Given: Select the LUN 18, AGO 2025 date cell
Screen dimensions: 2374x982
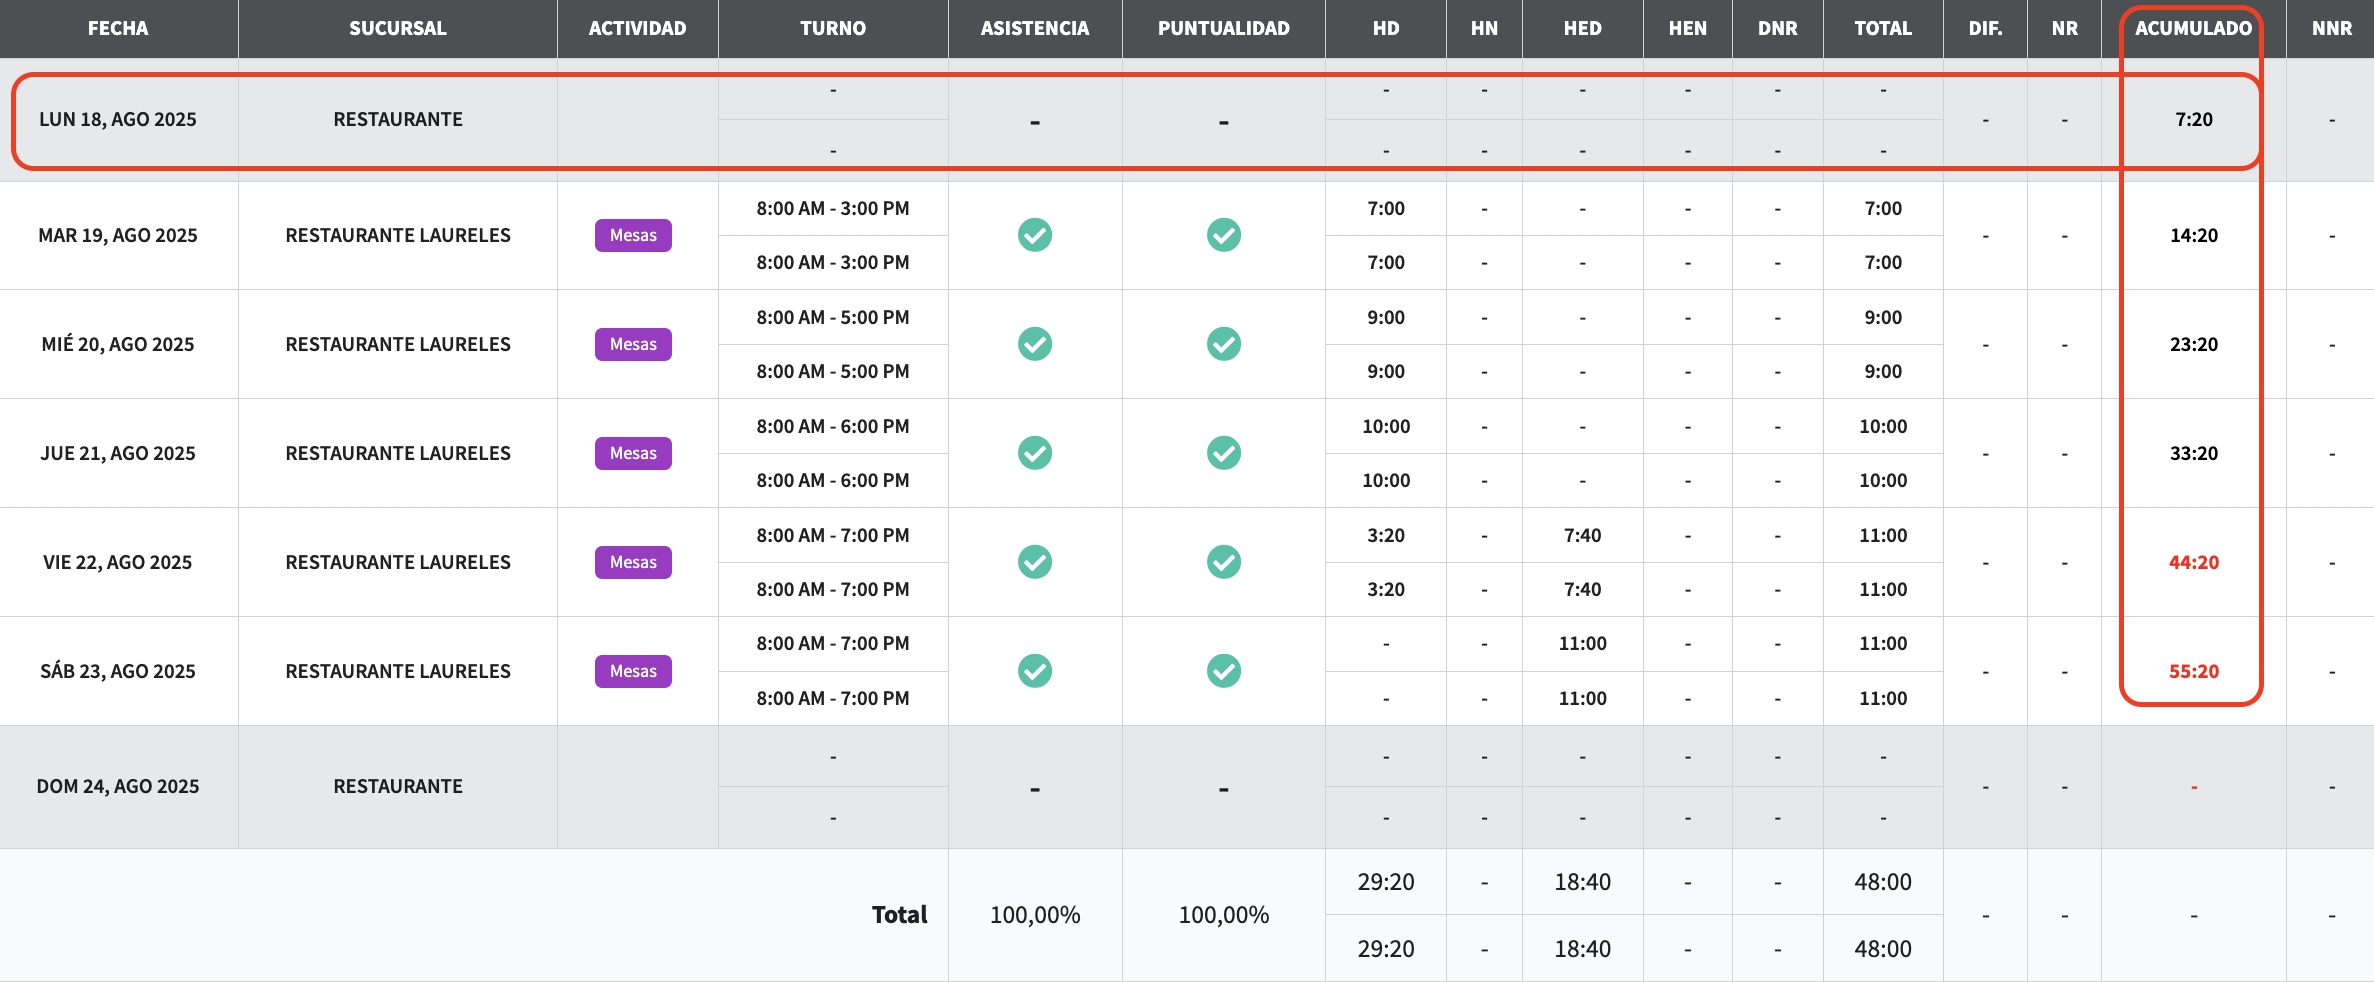Looking at the screenshot, I should click(118, 119).
